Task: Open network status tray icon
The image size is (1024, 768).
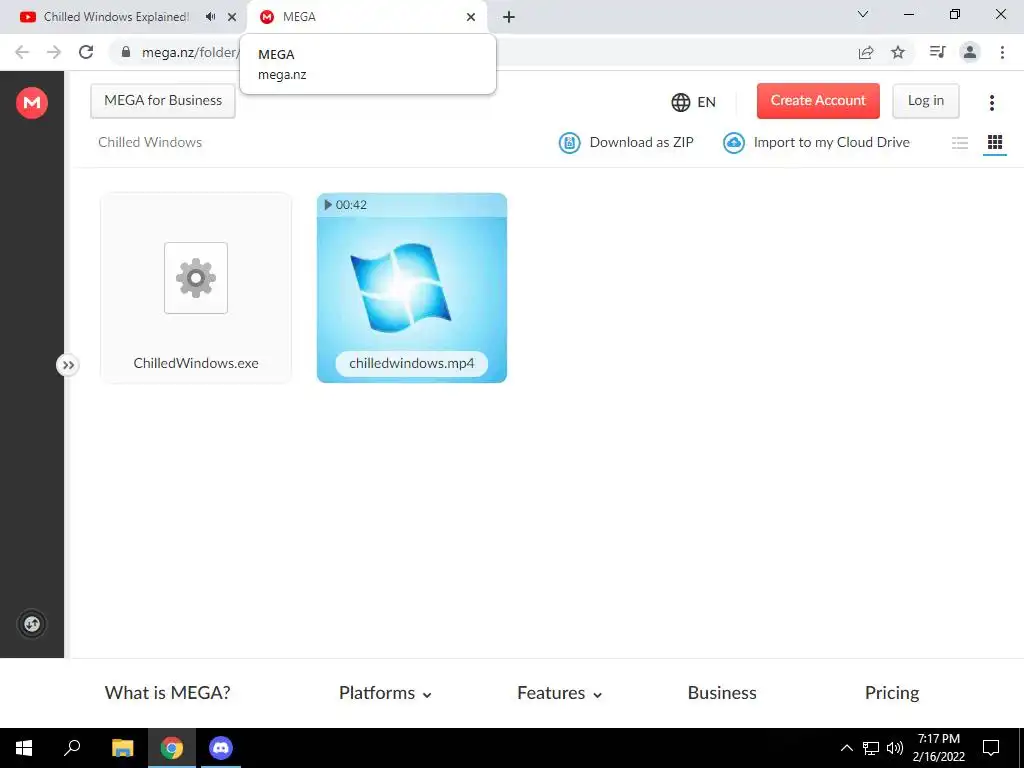Action: click(x=871, y=748)
